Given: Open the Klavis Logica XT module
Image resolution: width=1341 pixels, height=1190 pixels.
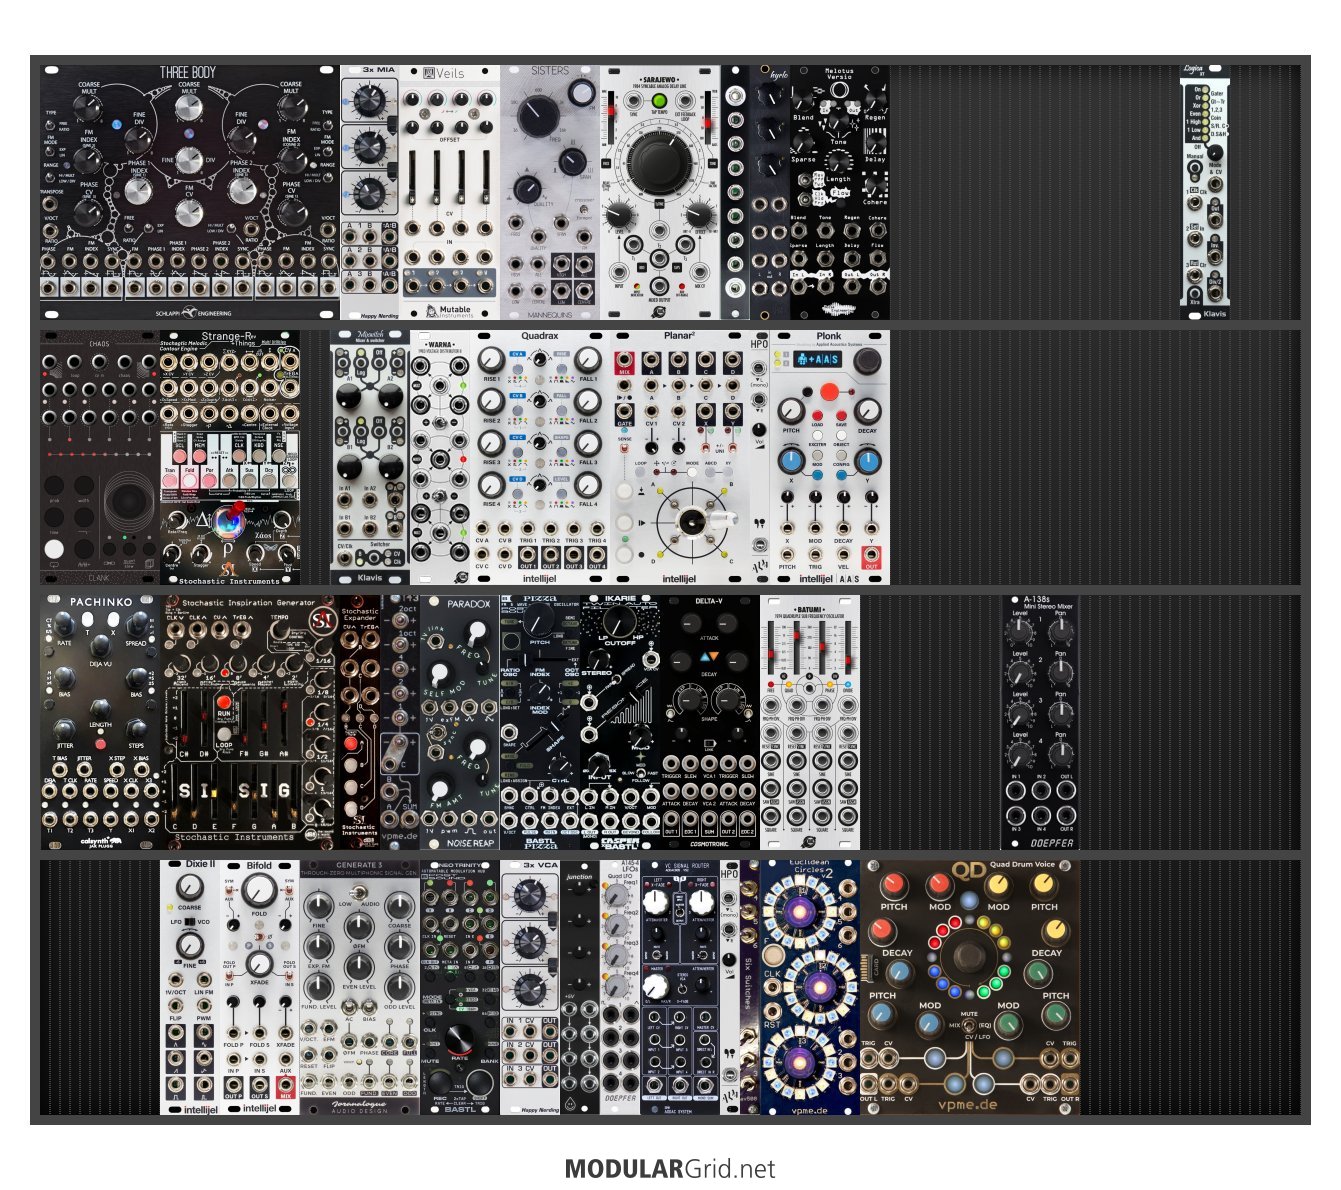Looking at the screenshot, I should [x=1205, y=193].
